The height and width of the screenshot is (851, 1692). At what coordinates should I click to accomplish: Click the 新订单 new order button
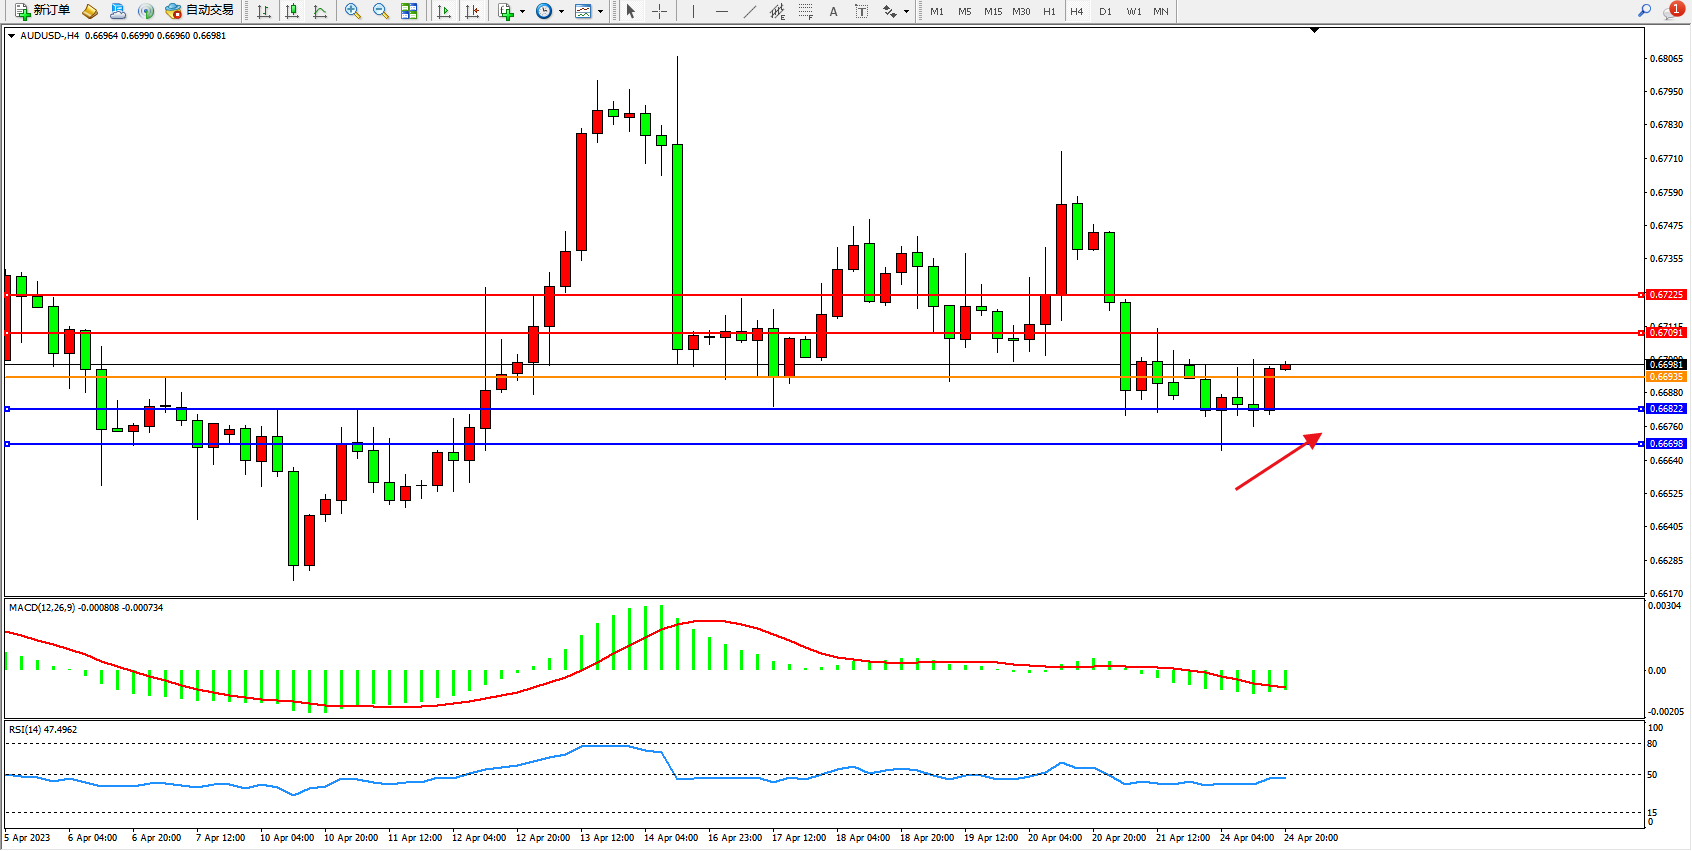click(42, 11)
